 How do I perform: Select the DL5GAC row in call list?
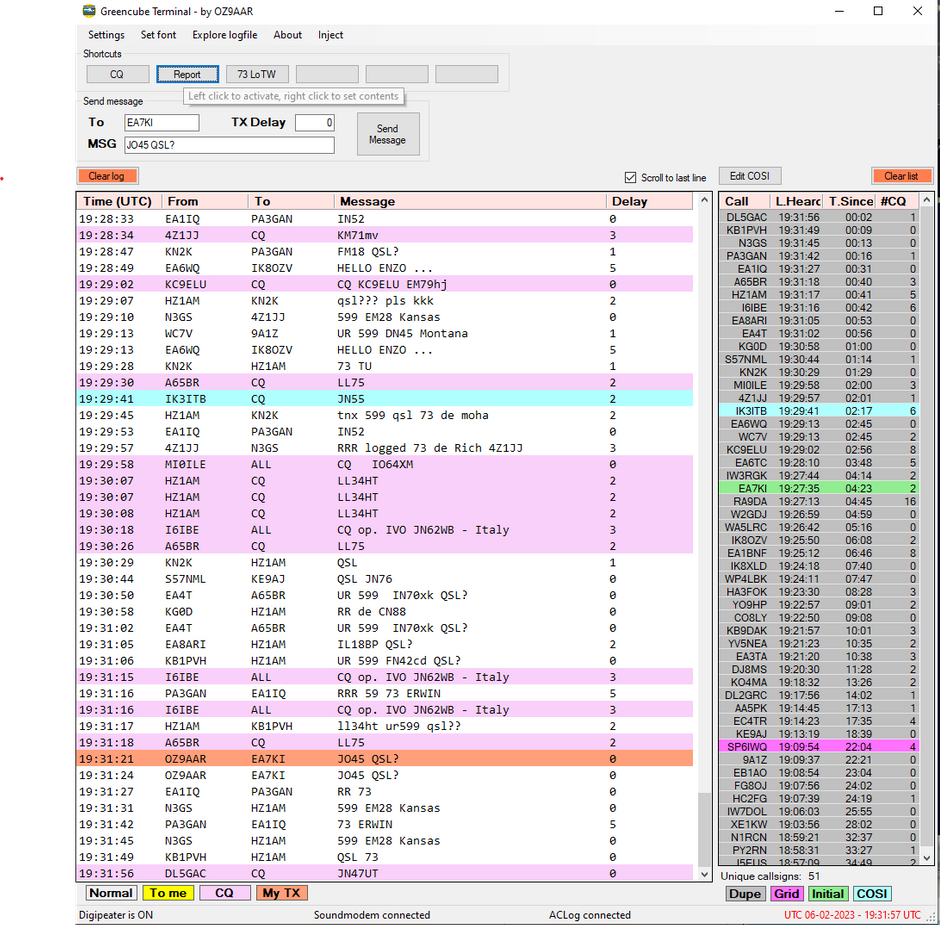click(x=820, y=217)
